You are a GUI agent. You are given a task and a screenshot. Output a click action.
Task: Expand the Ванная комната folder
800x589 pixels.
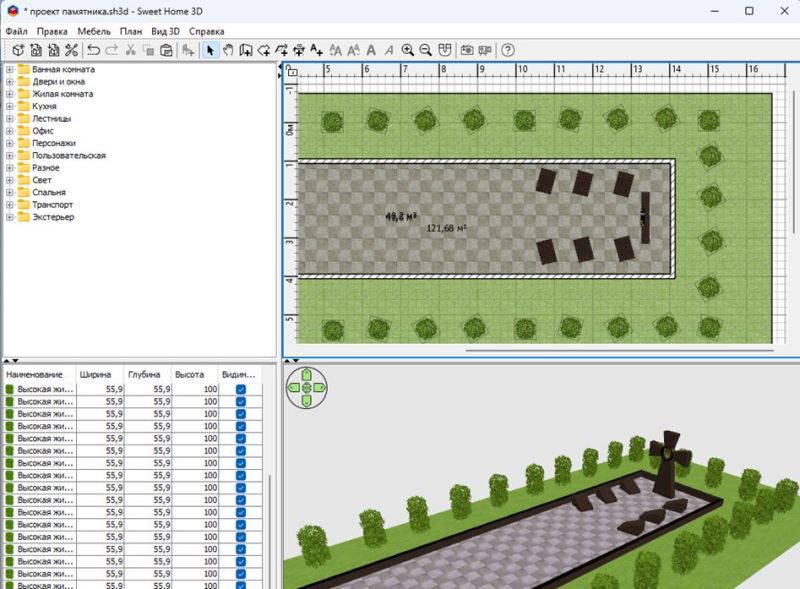tap(9, 70)
